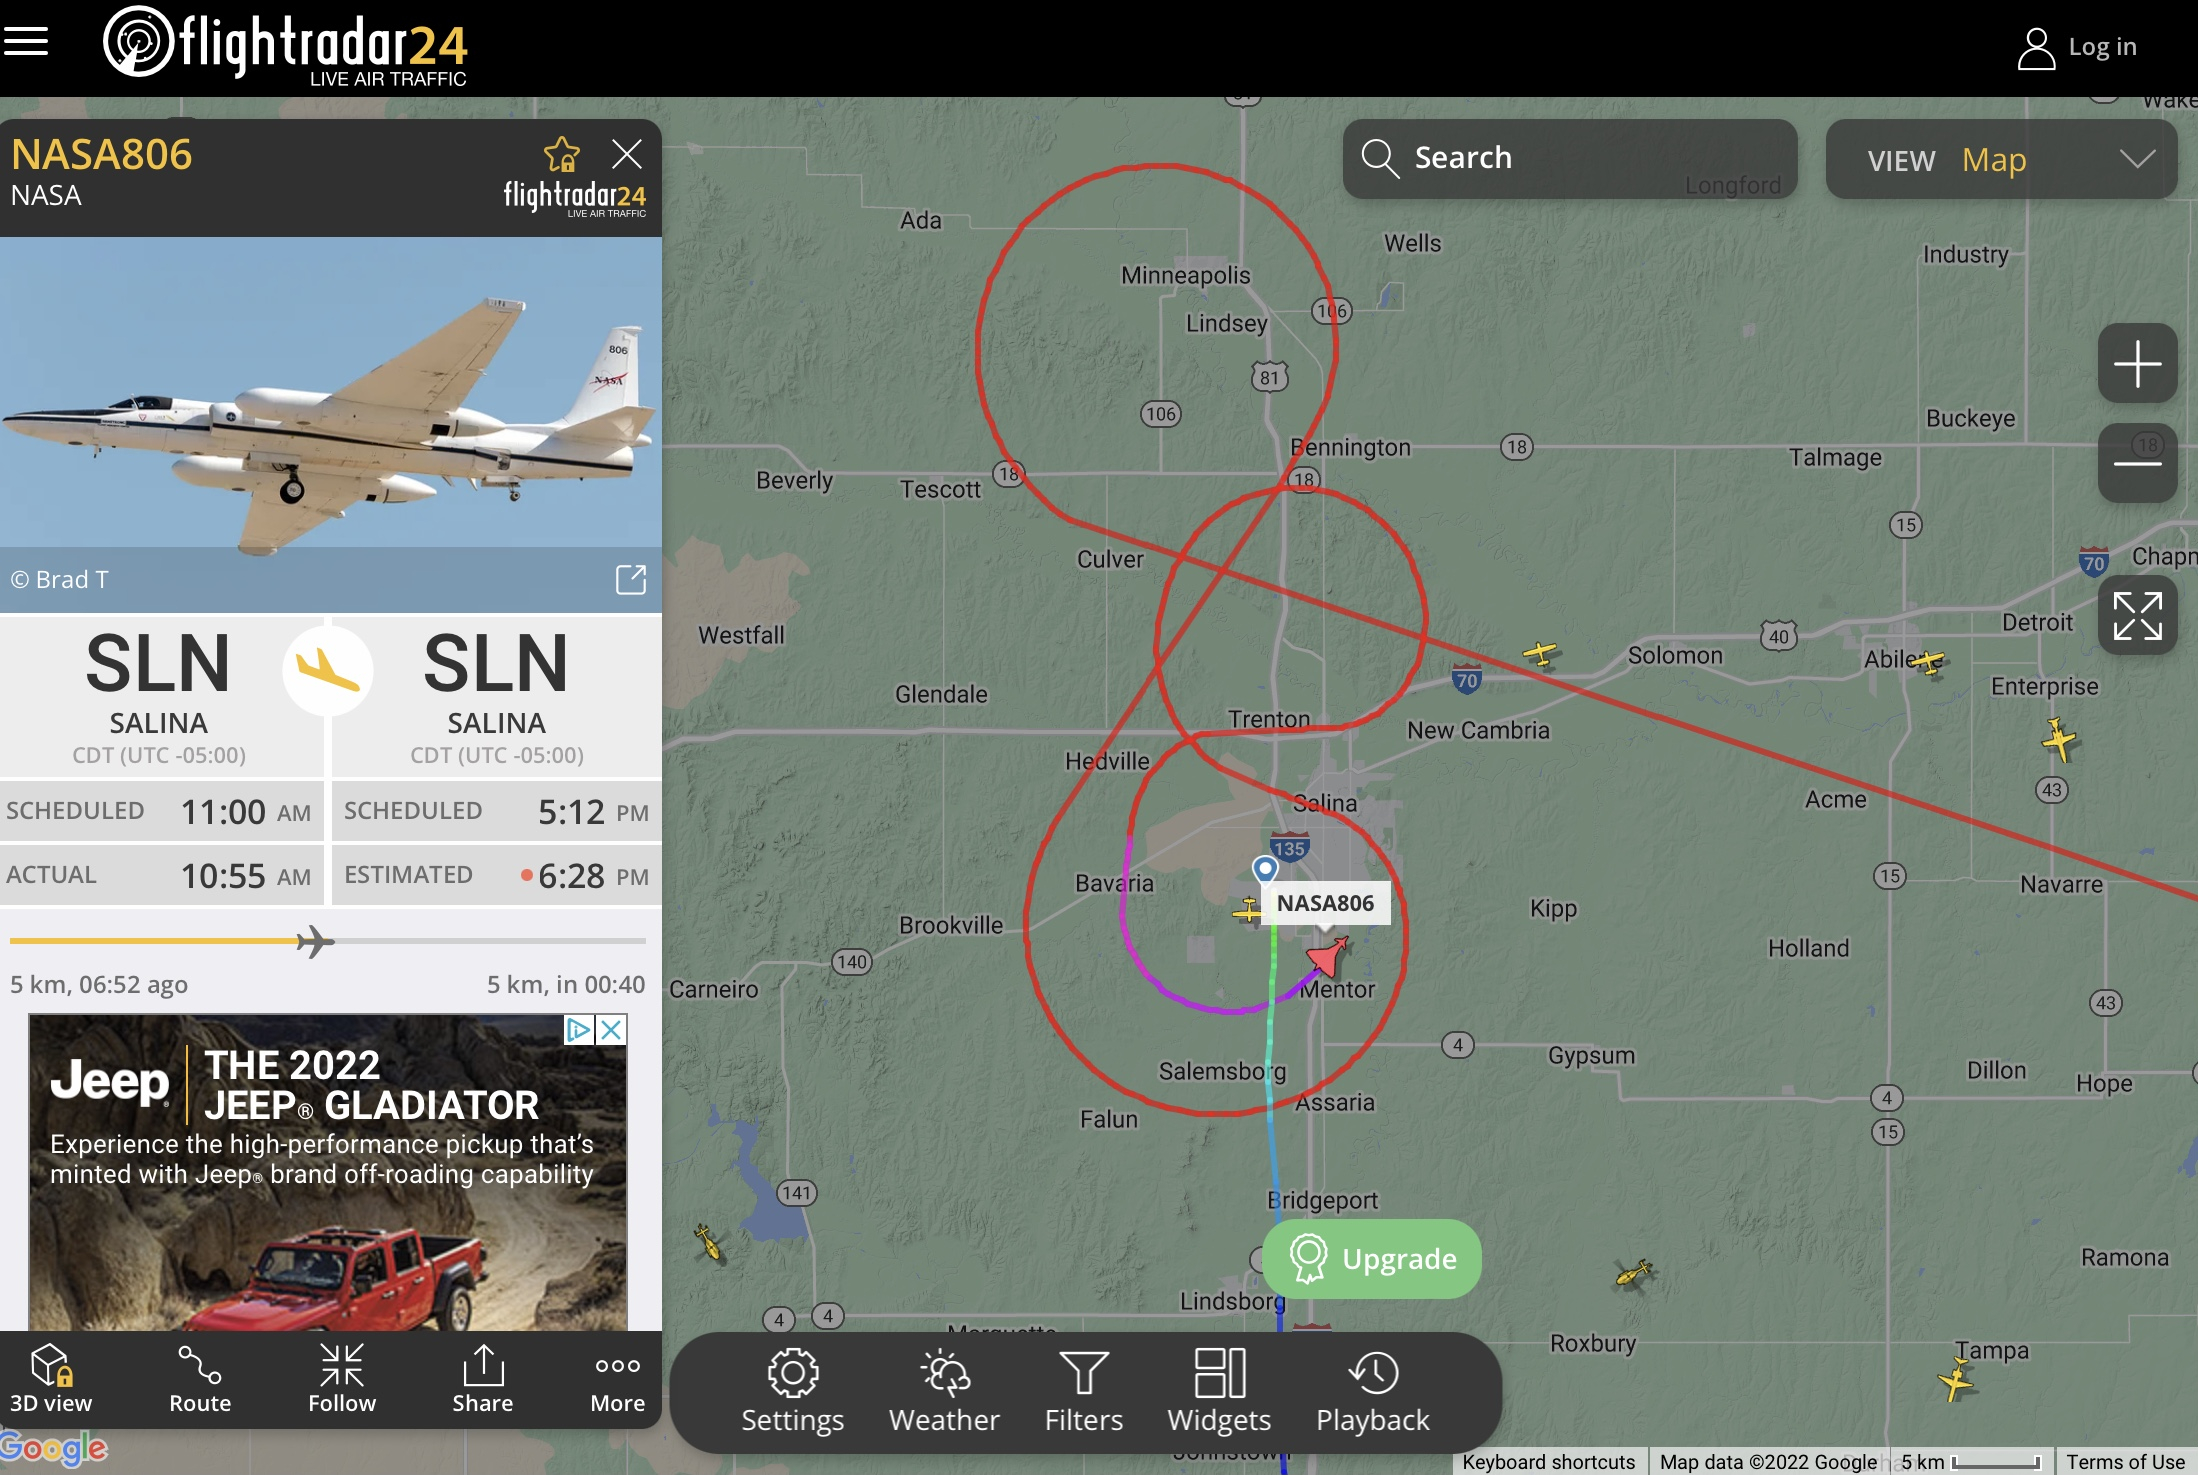This screenshot has width=2198, height=1475.
Task: Open the Weather layer options
Action: click(x=944, y=1392)
